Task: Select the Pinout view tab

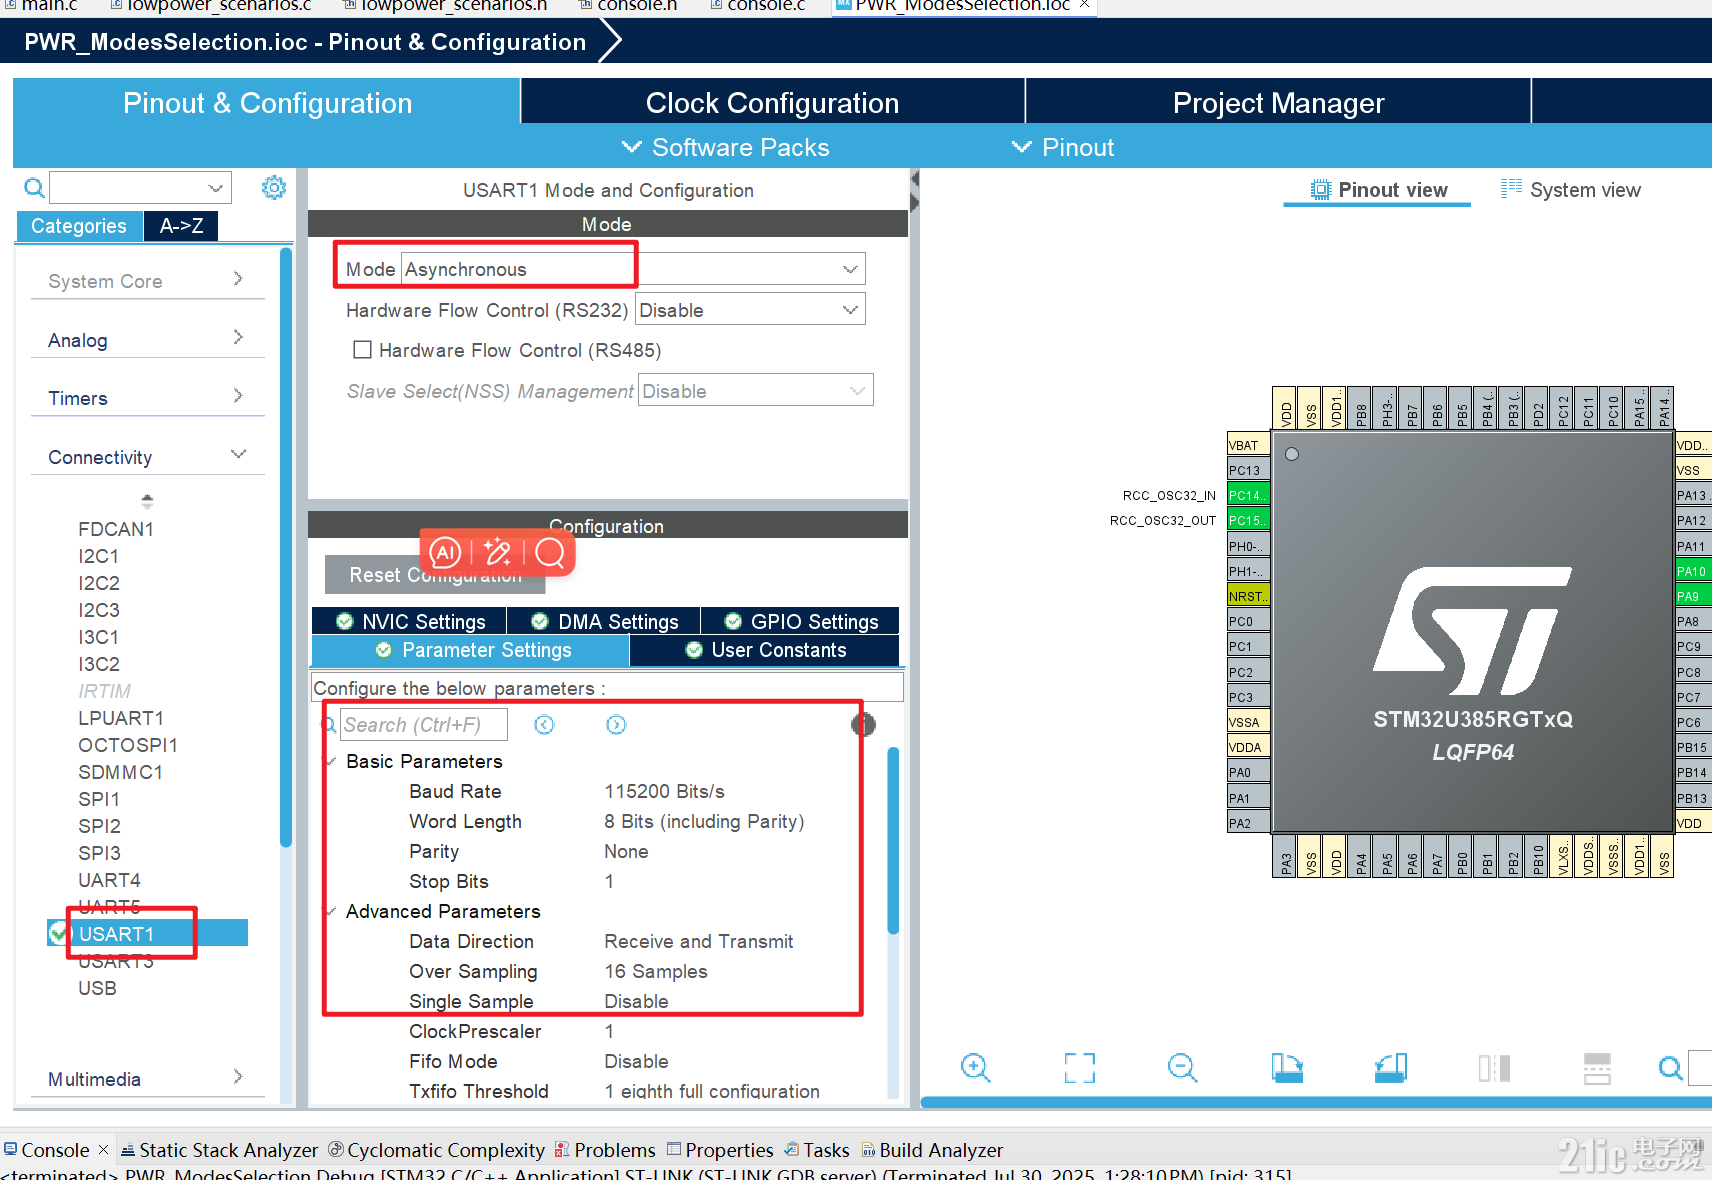Action: 1378,190
